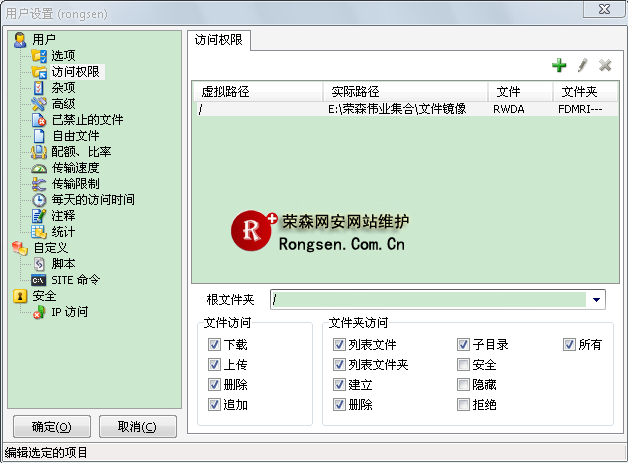This screenshot has width=628, height=463.
Task: Open 传输速度 settings item
Action: (80, 168)
